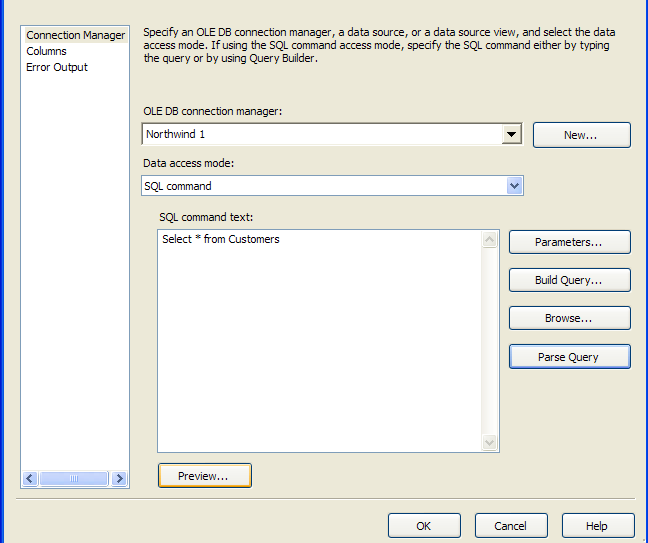Open Help for this dialog
Viewport: 648px width, 543px height.
598,526
